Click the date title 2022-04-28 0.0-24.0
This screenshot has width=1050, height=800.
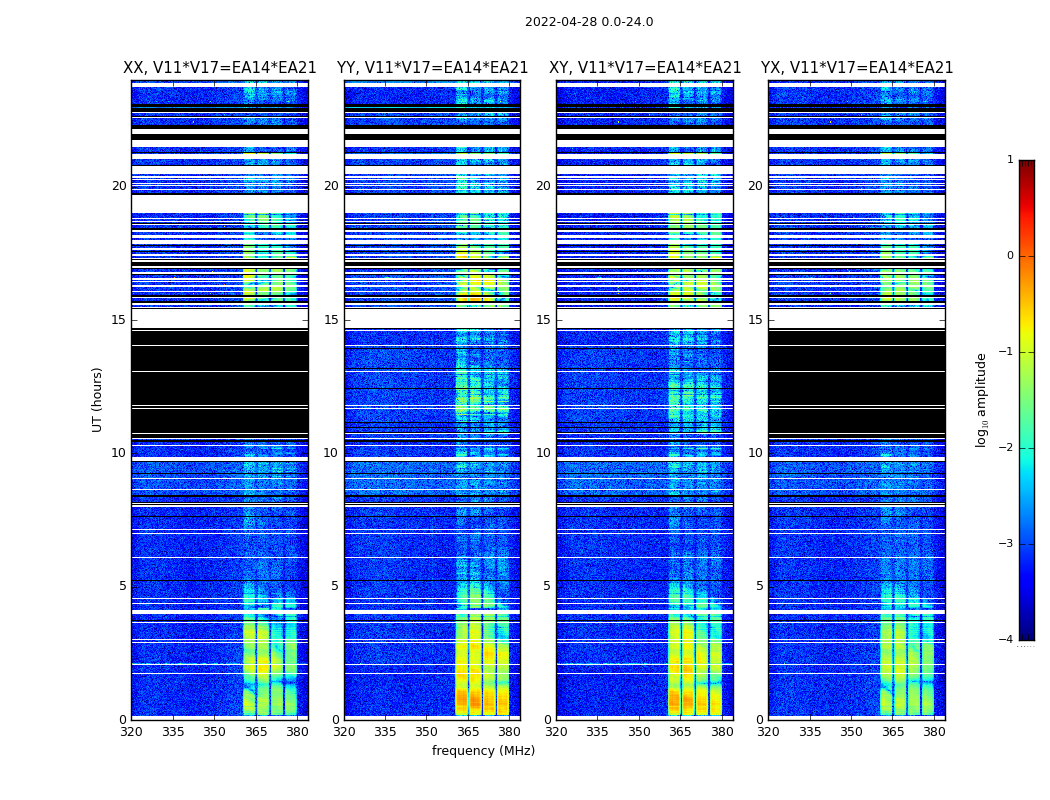(x=588, y=22)
